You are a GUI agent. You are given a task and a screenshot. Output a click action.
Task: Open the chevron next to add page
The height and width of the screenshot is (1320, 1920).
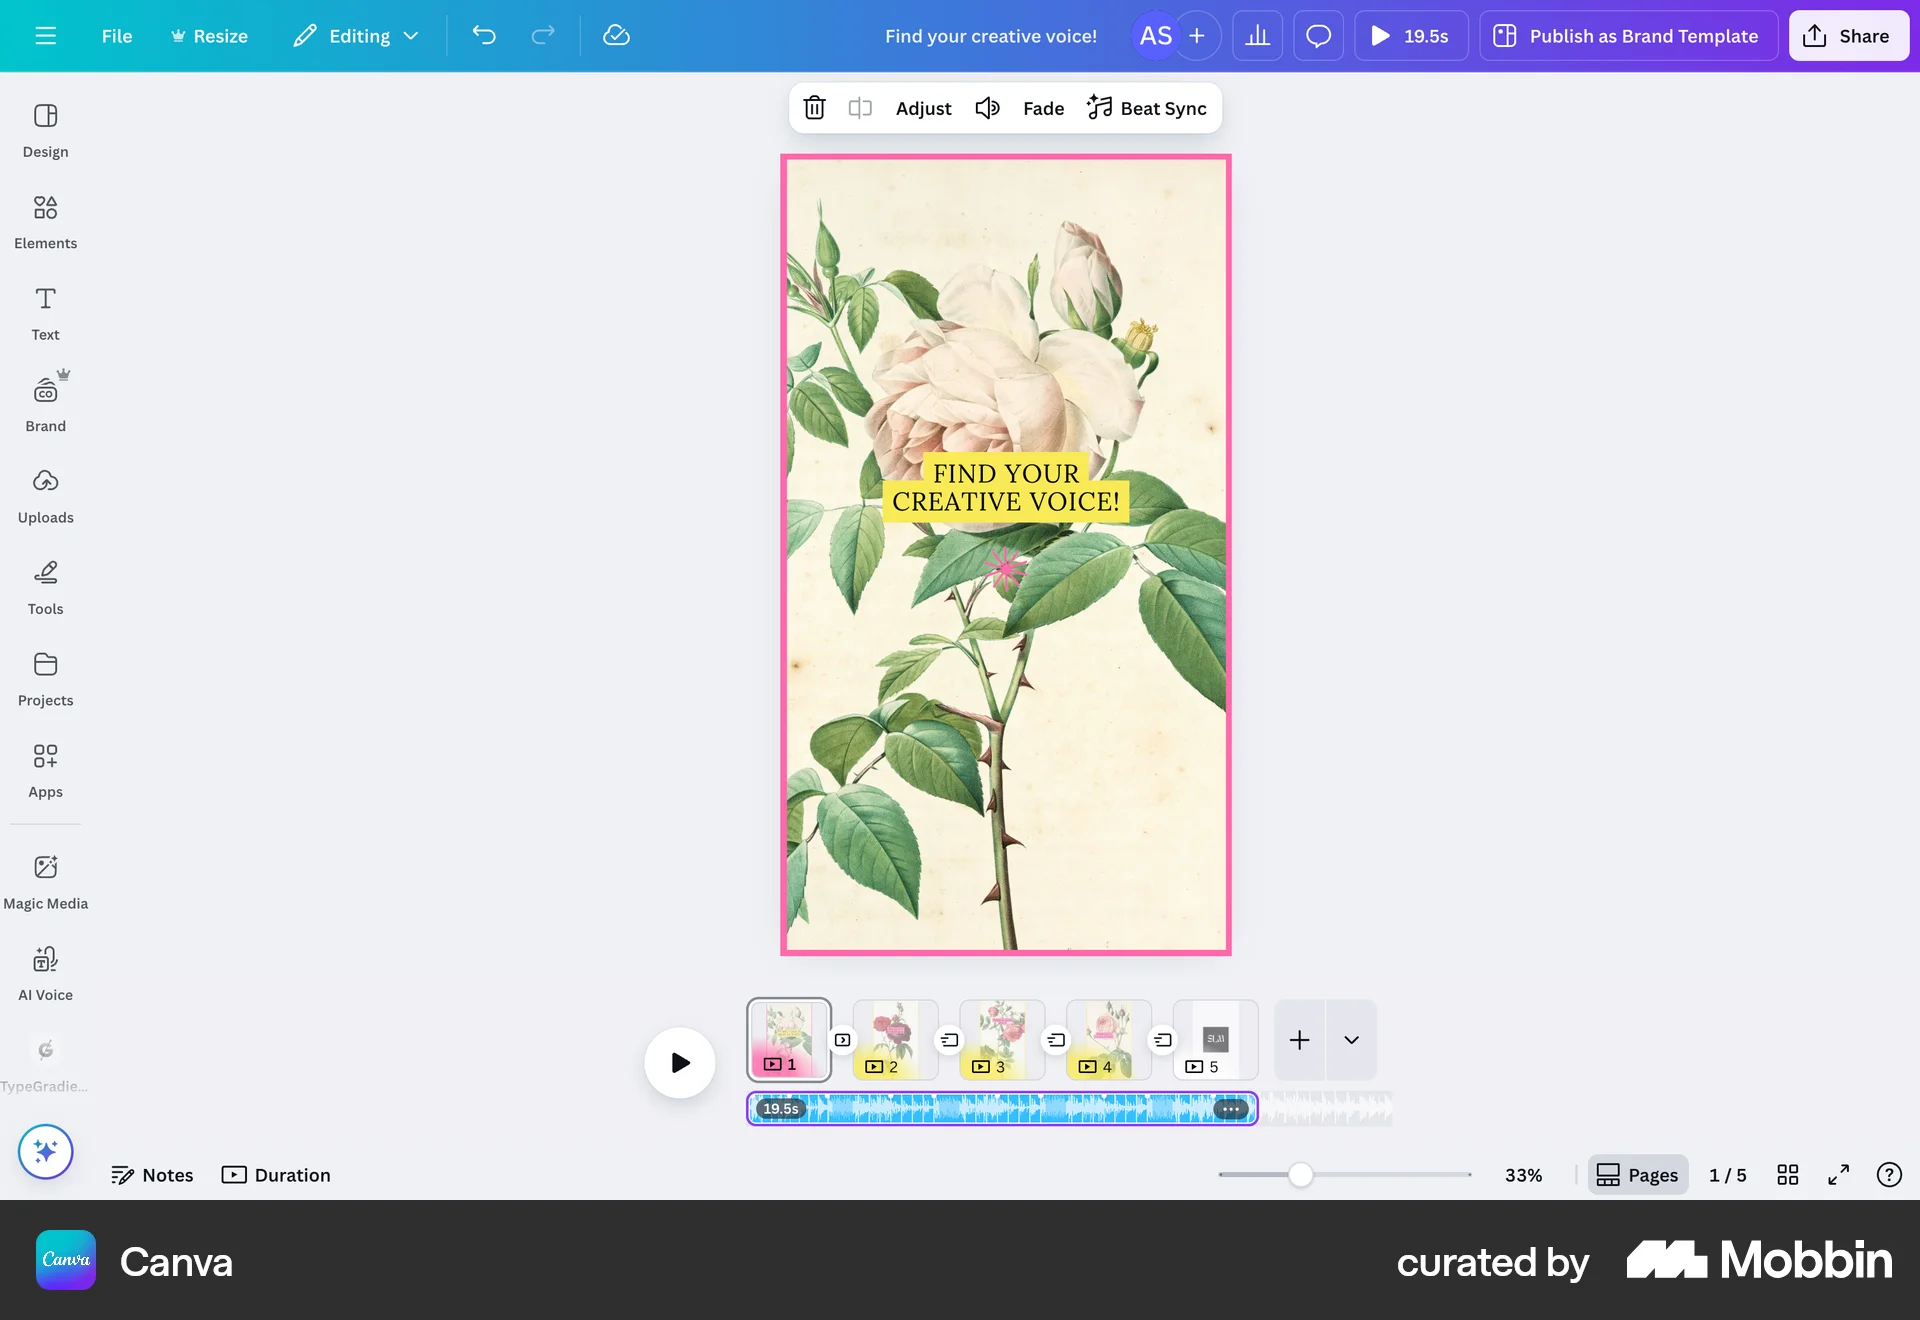tap(1352, 1040)
